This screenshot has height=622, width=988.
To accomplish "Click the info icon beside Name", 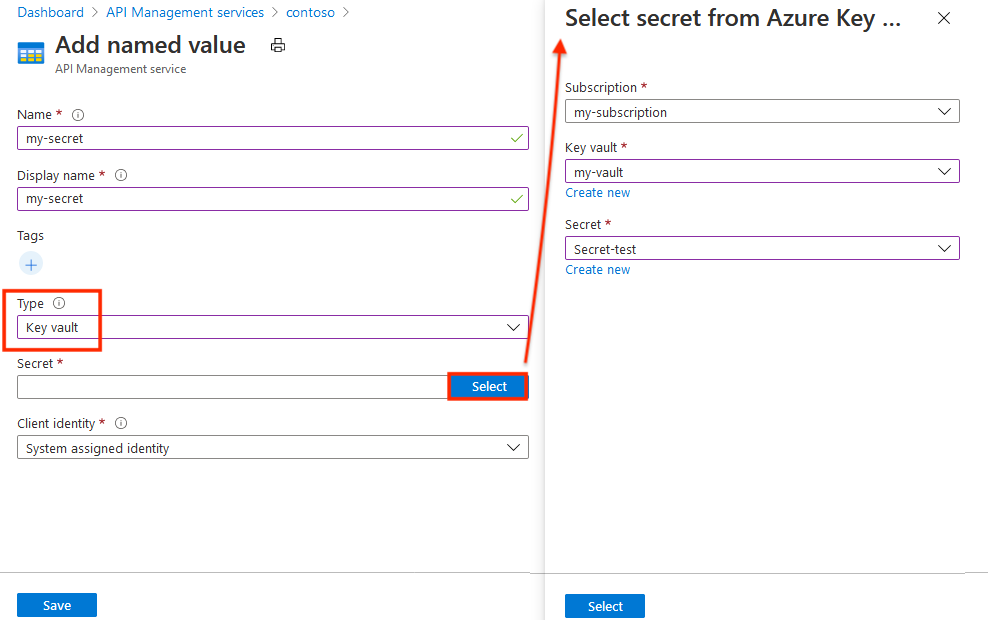I will (78, 114).
